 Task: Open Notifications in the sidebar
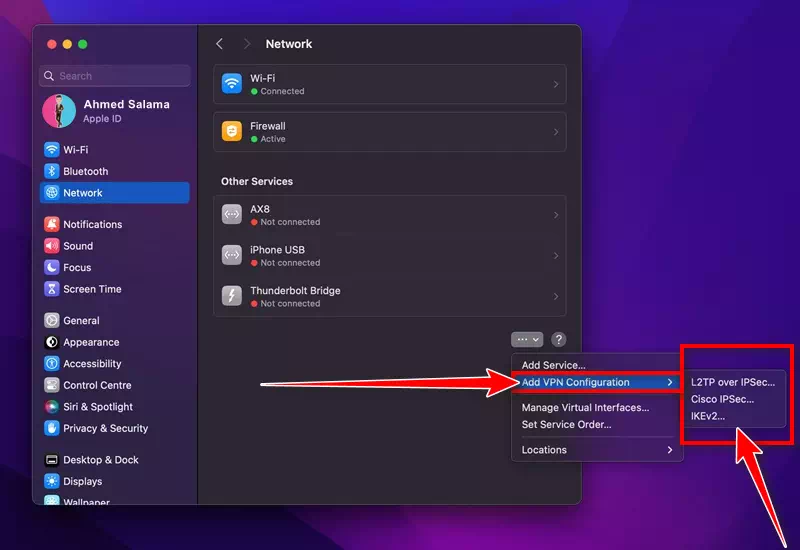pos(114,224)
